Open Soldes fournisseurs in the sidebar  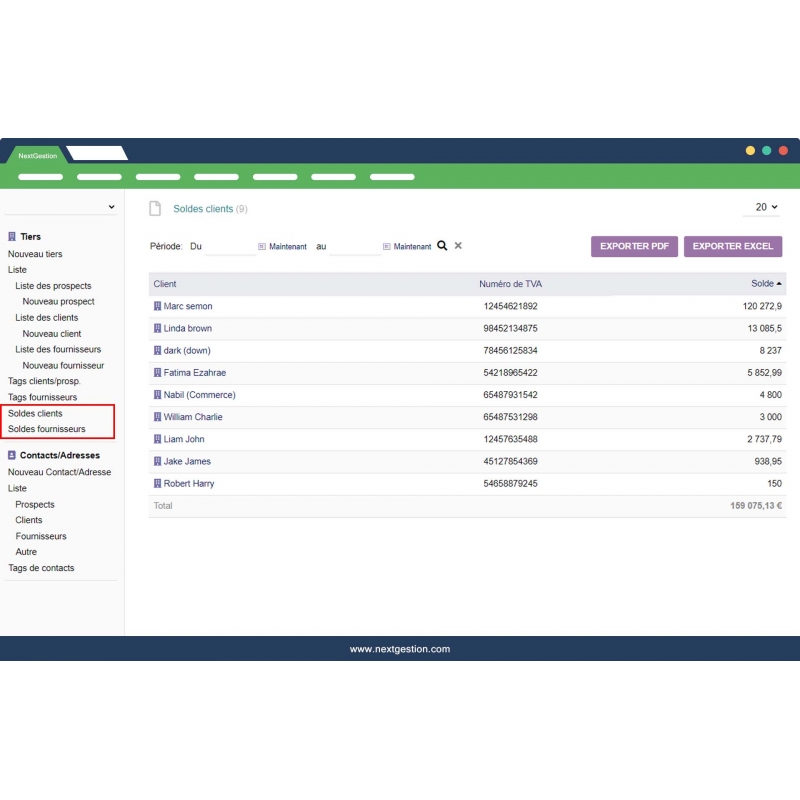[x=47, y=429]
